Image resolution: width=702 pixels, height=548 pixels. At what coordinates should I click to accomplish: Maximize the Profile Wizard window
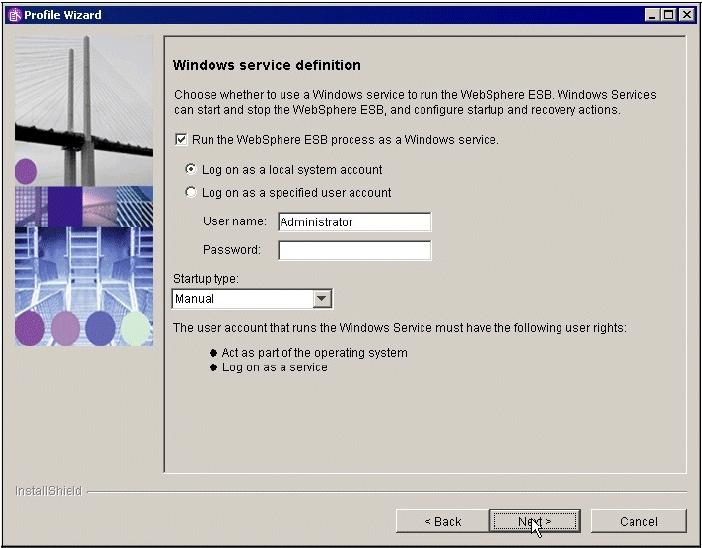(x=668, y=15)
